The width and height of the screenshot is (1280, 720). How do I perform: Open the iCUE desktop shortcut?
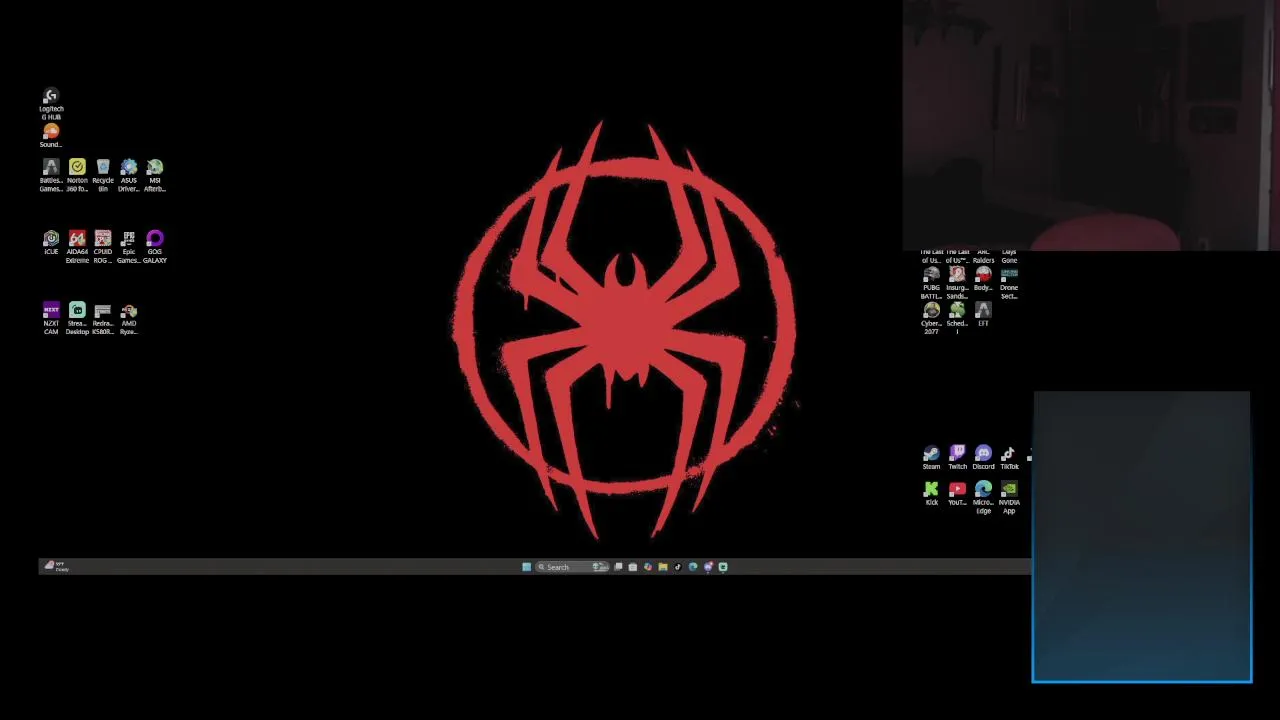pyautogui.click(x=51, y=244)
